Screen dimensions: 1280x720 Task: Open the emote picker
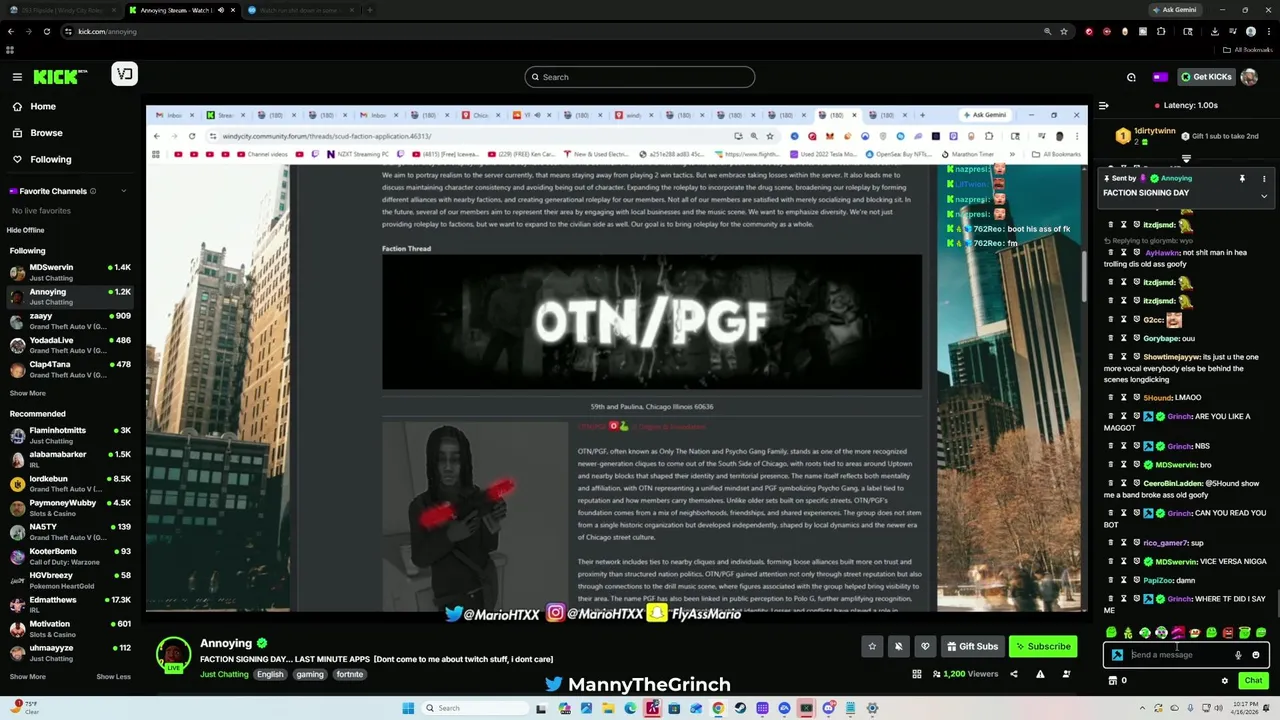point(1256,655)
